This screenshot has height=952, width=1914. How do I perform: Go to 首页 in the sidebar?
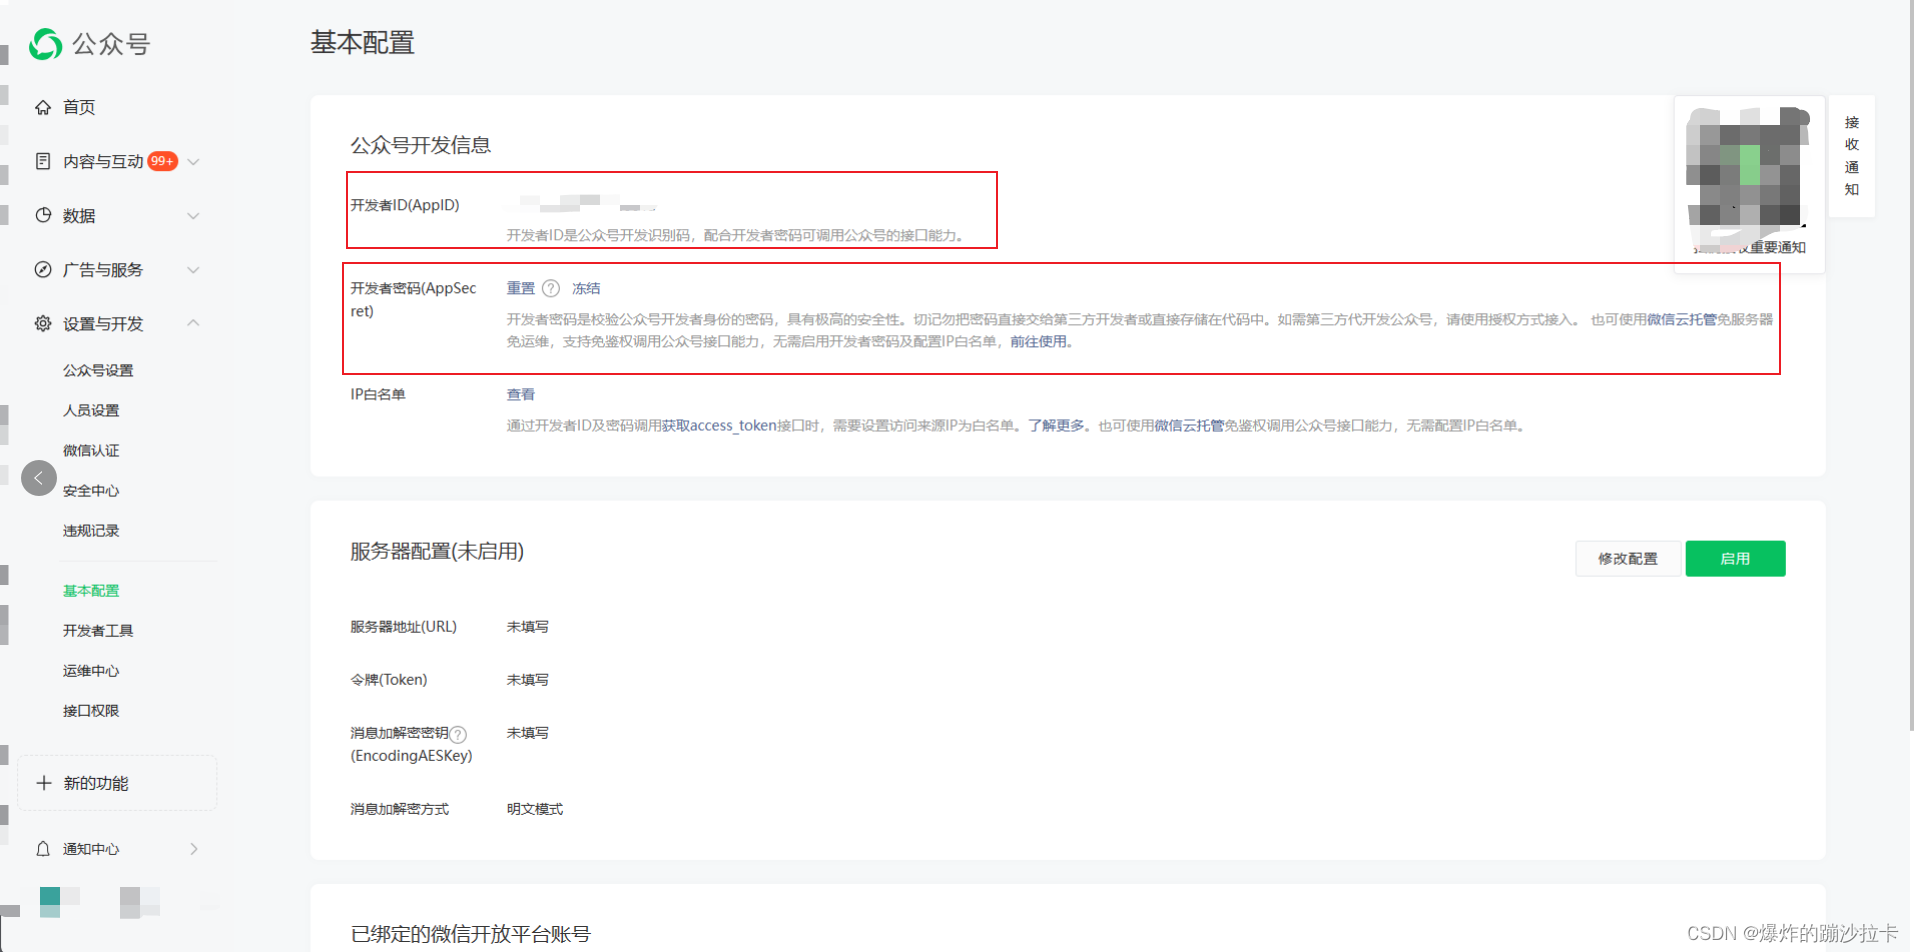79,107
